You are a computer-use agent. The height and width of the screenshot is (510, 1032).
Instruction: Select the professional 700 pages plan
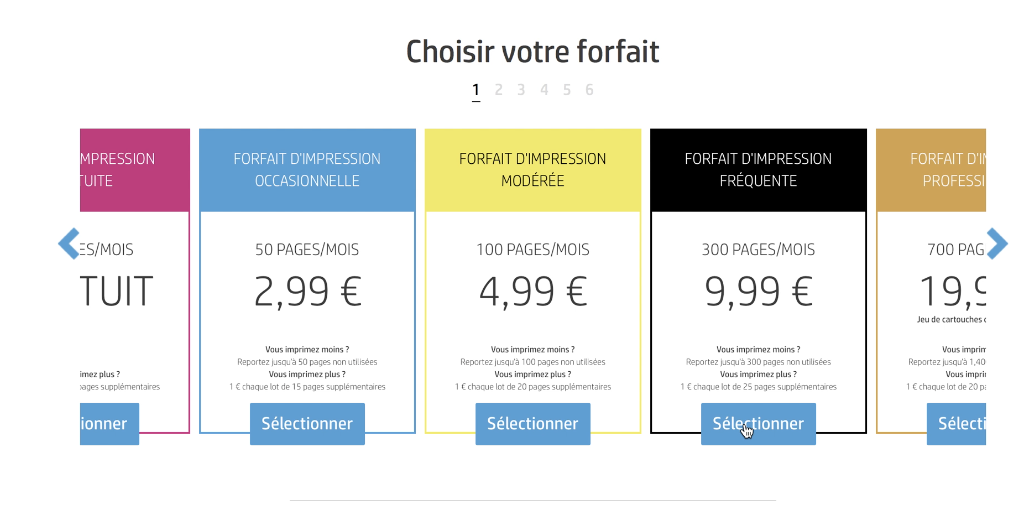pyautogui.click(x=956, y=424)
